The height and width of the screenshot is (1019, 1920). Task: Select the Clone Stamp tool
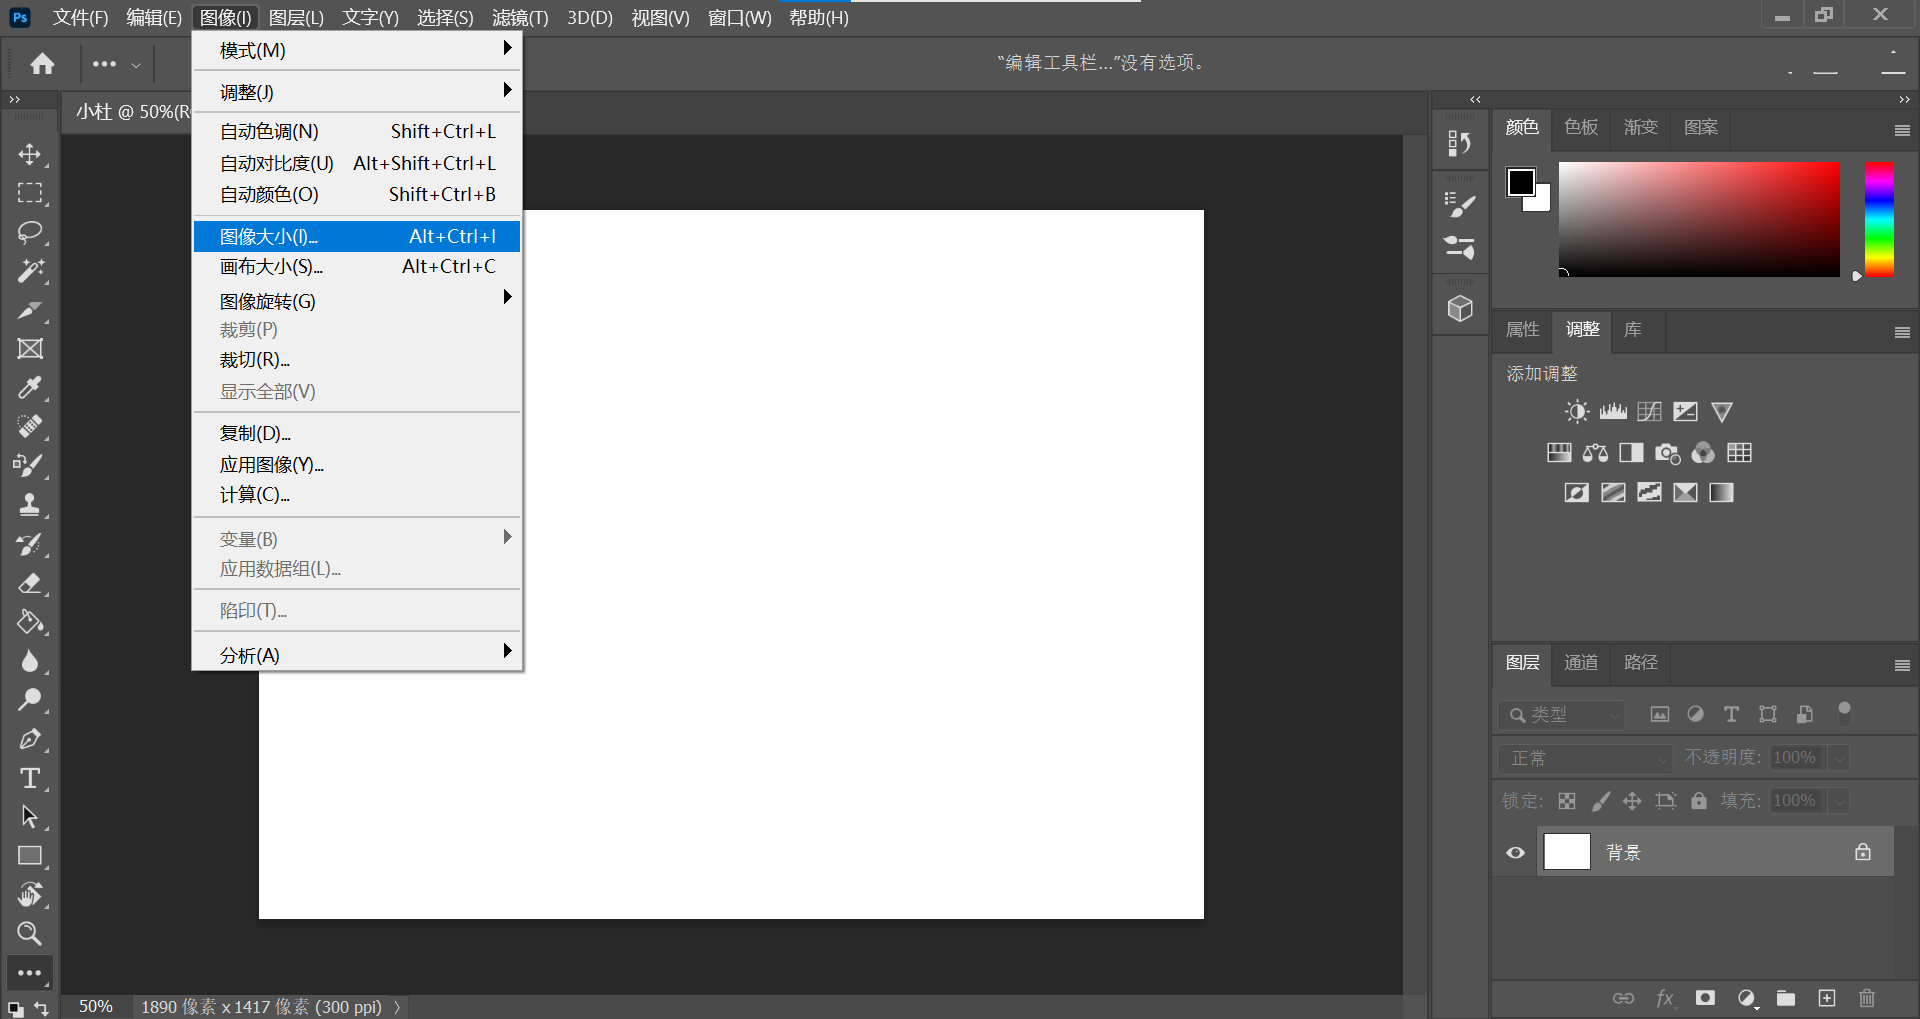coord(30,505)
